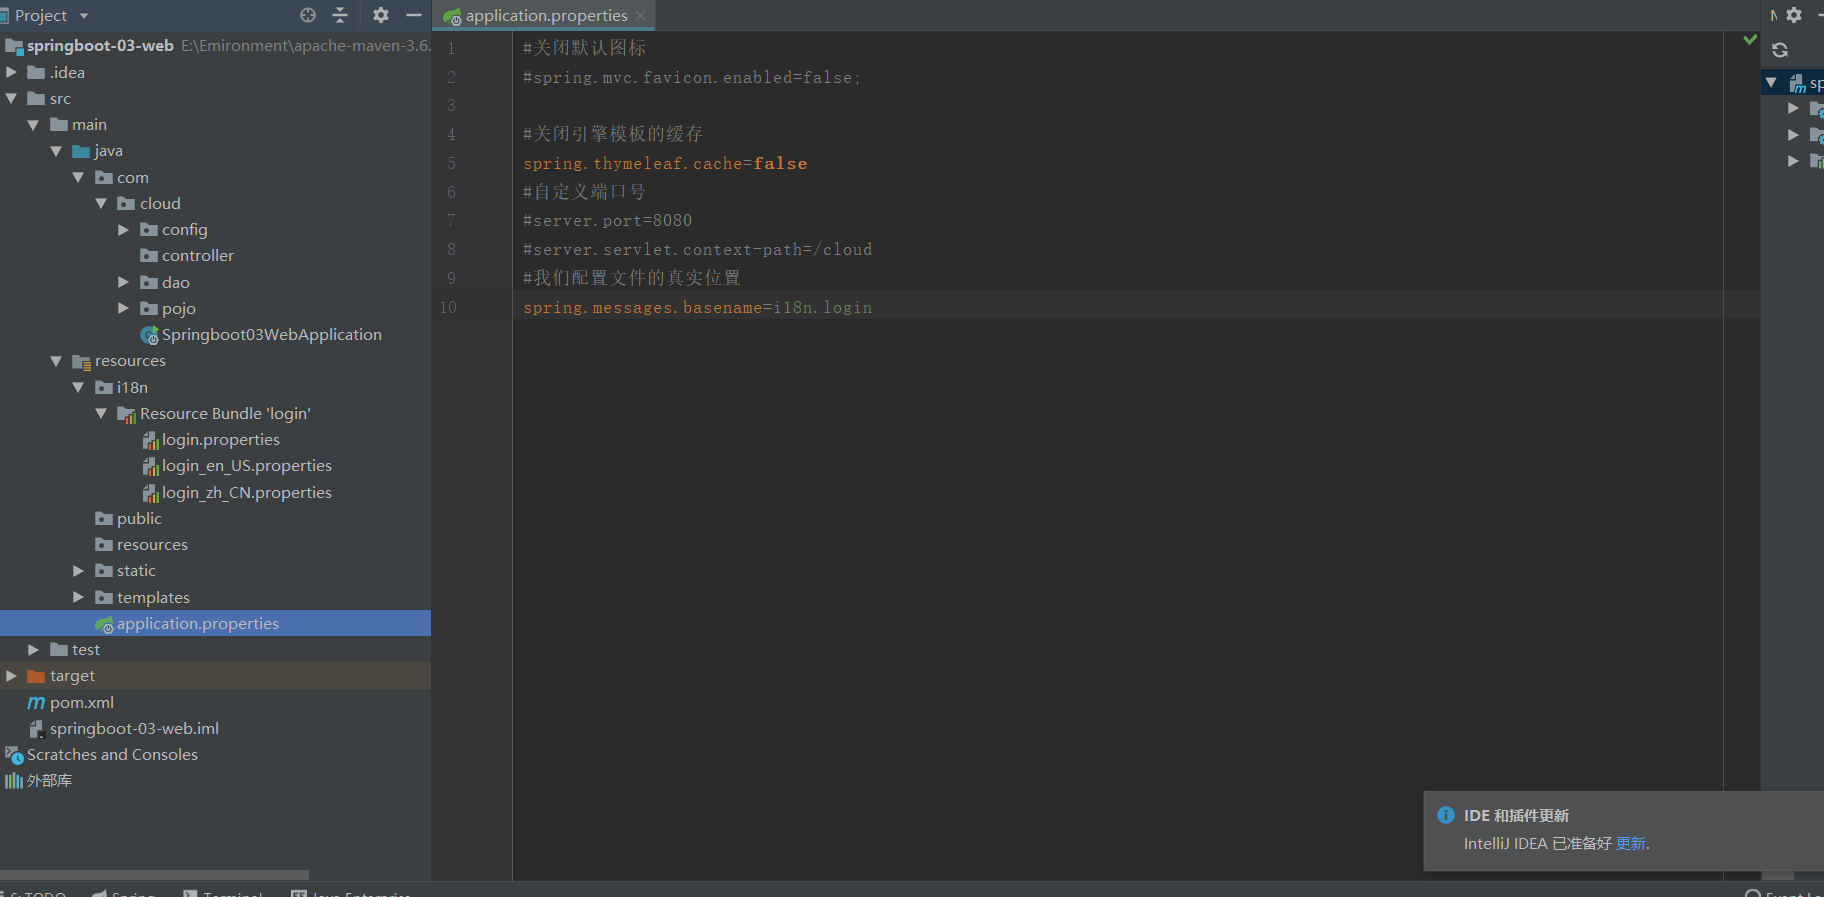Screen dimensions: 1824x897
Task: Click the IDE update notification info icon
Action: (x=1446, y=815)
